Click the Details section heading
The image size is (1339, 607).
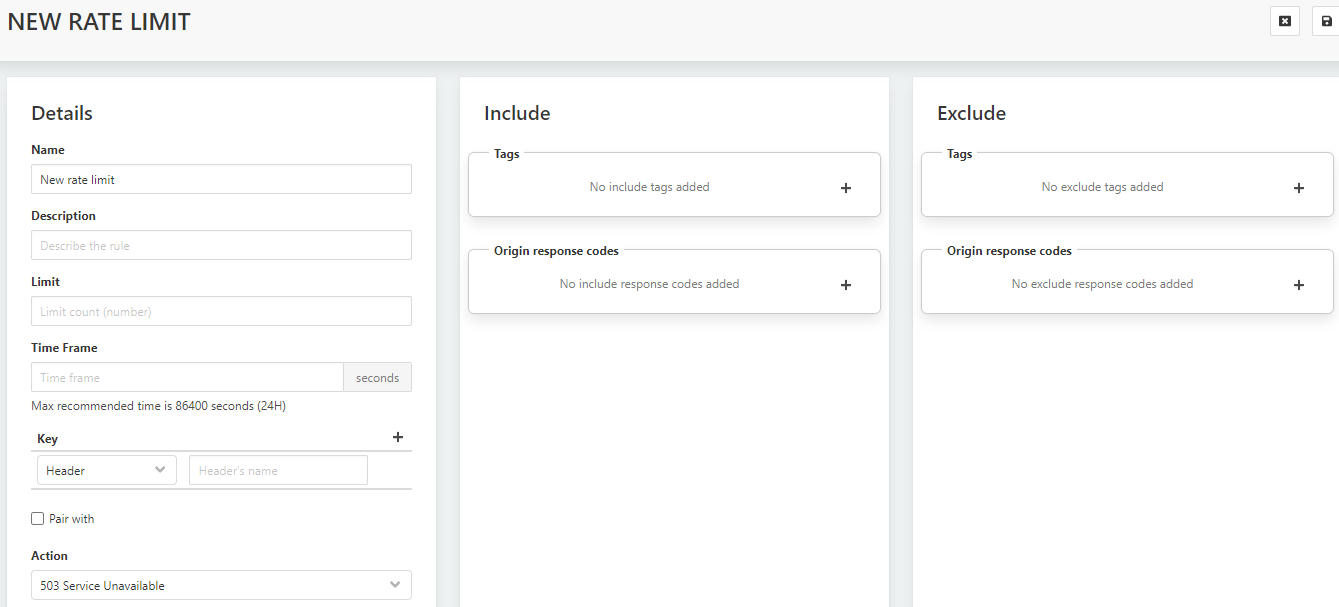[x=62, y=113]
